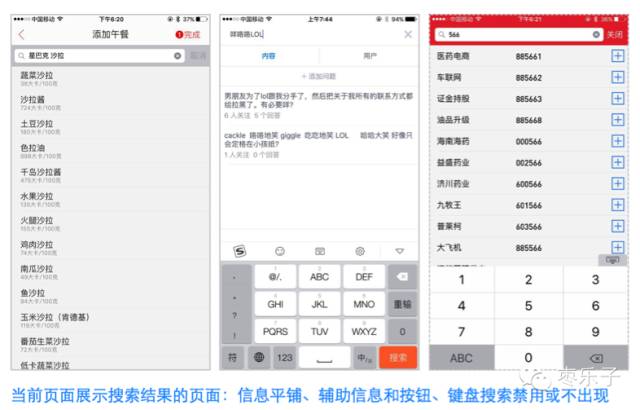Select 千岛沙拉酱 food item

110,175
